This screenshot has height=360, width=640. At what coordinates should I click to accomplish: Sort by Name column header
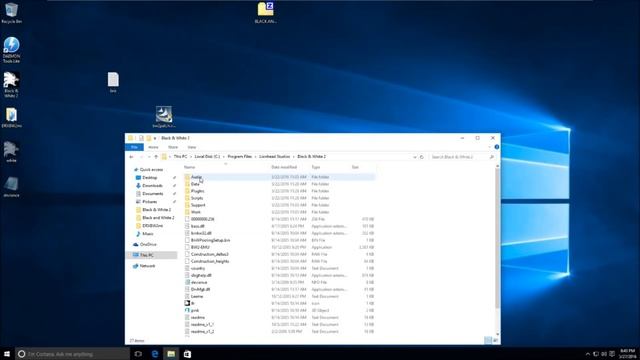click(189, 167)
